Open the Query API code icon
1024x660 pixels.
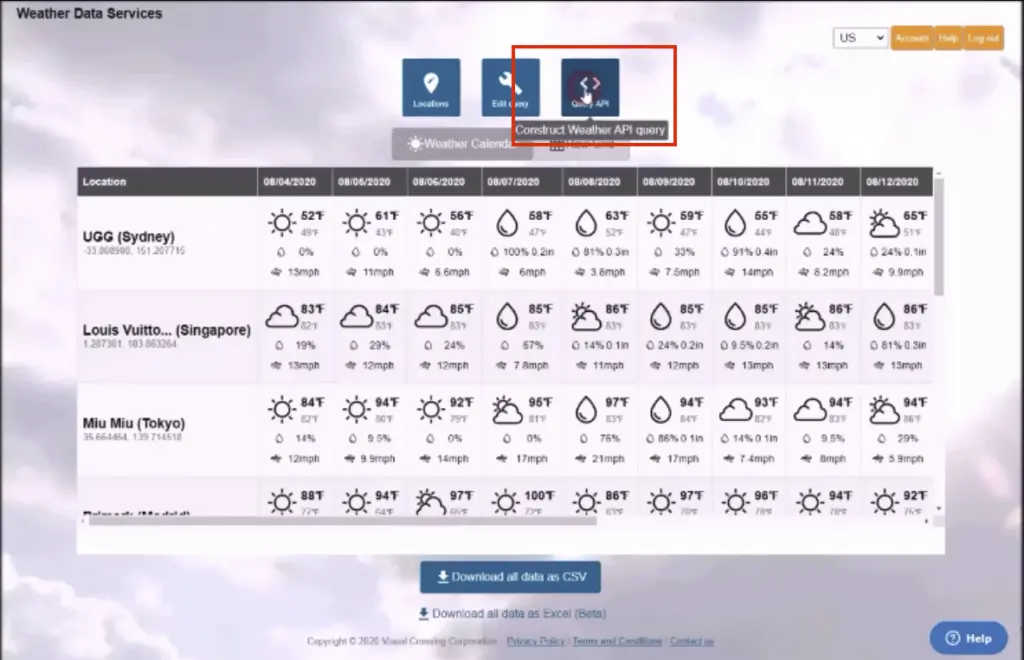[x=590, y=87]
